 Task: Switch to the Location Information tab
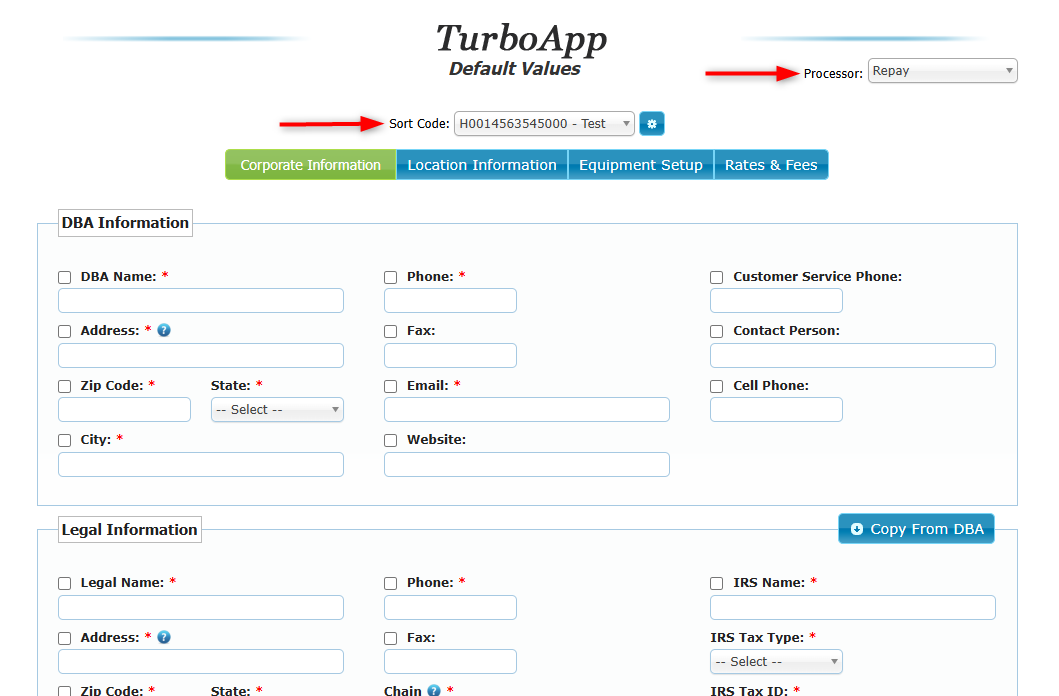click(482, 165)
